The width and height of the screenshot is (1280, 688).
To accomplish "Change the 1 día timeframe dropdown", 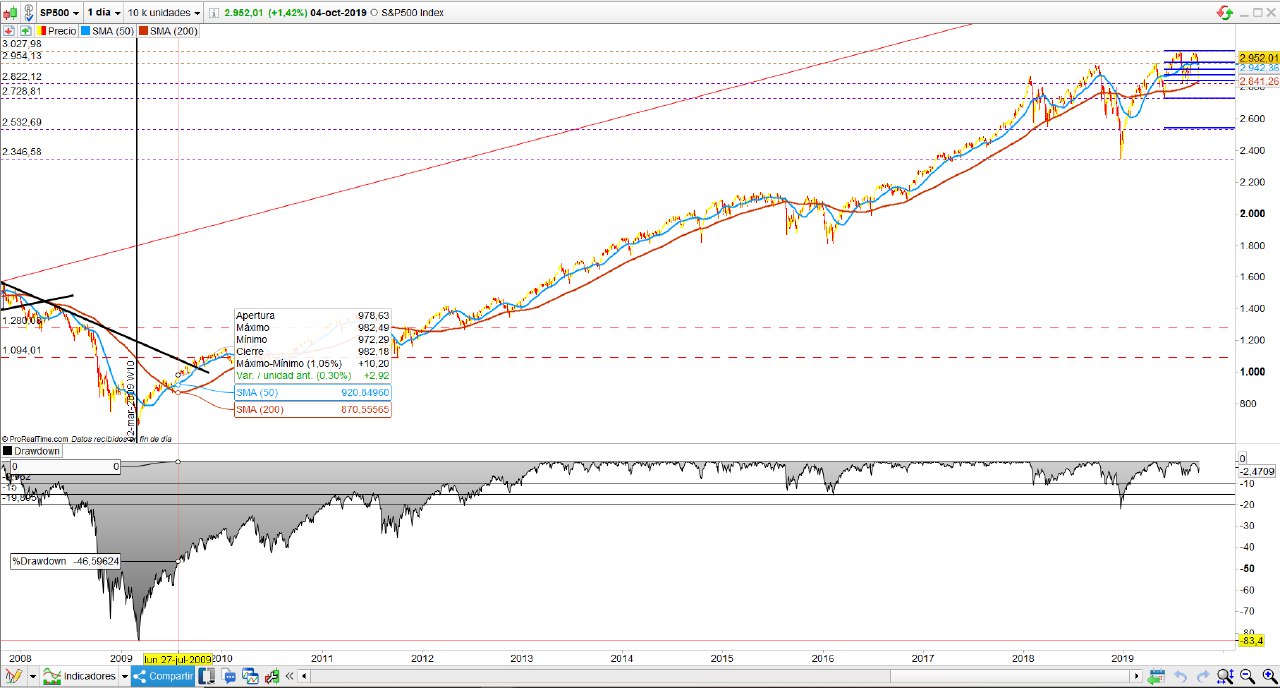I will [104, 12].
